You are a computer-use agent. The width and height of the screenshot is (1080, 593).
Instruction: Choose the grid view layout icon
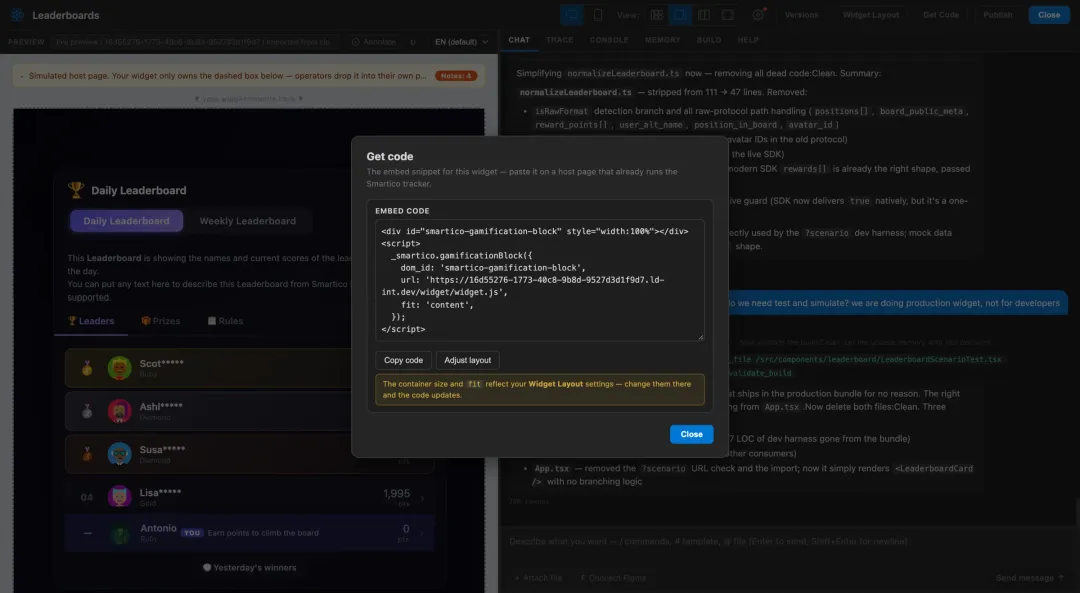click(656, 14)
